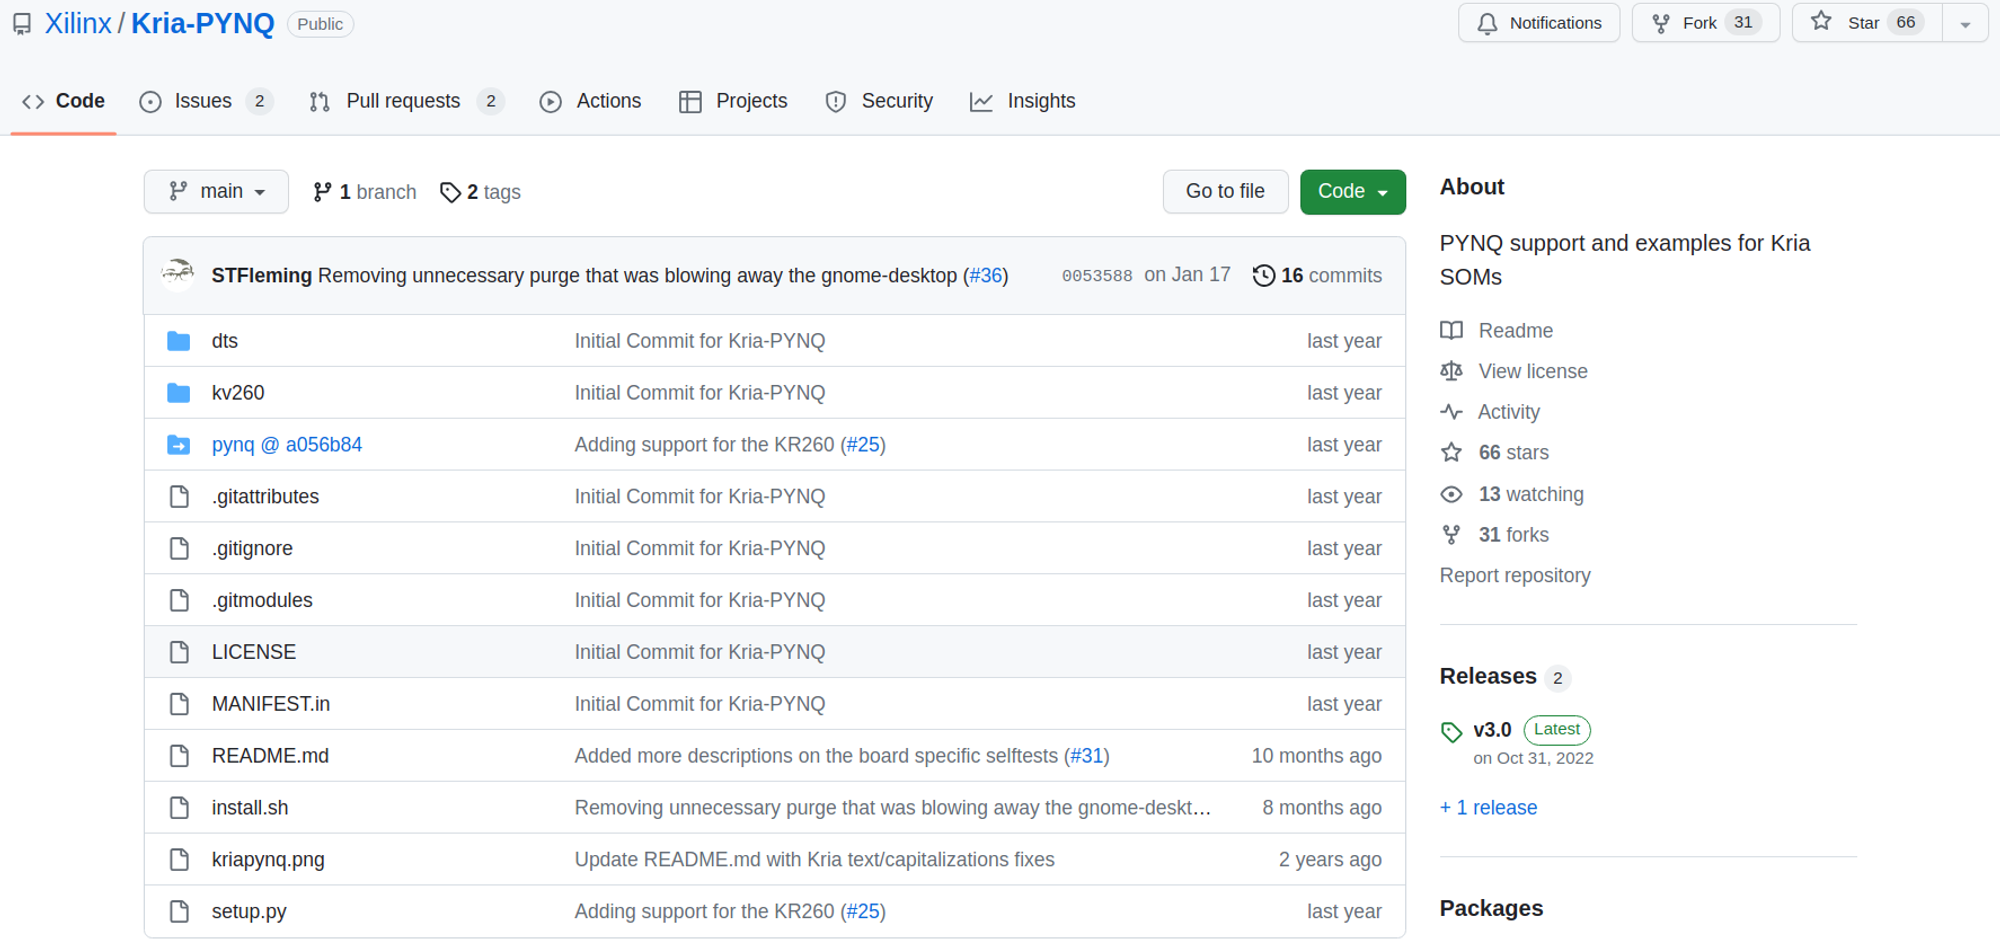
Task: Click the Star icon in header
Action: (x=1821, y=22)
